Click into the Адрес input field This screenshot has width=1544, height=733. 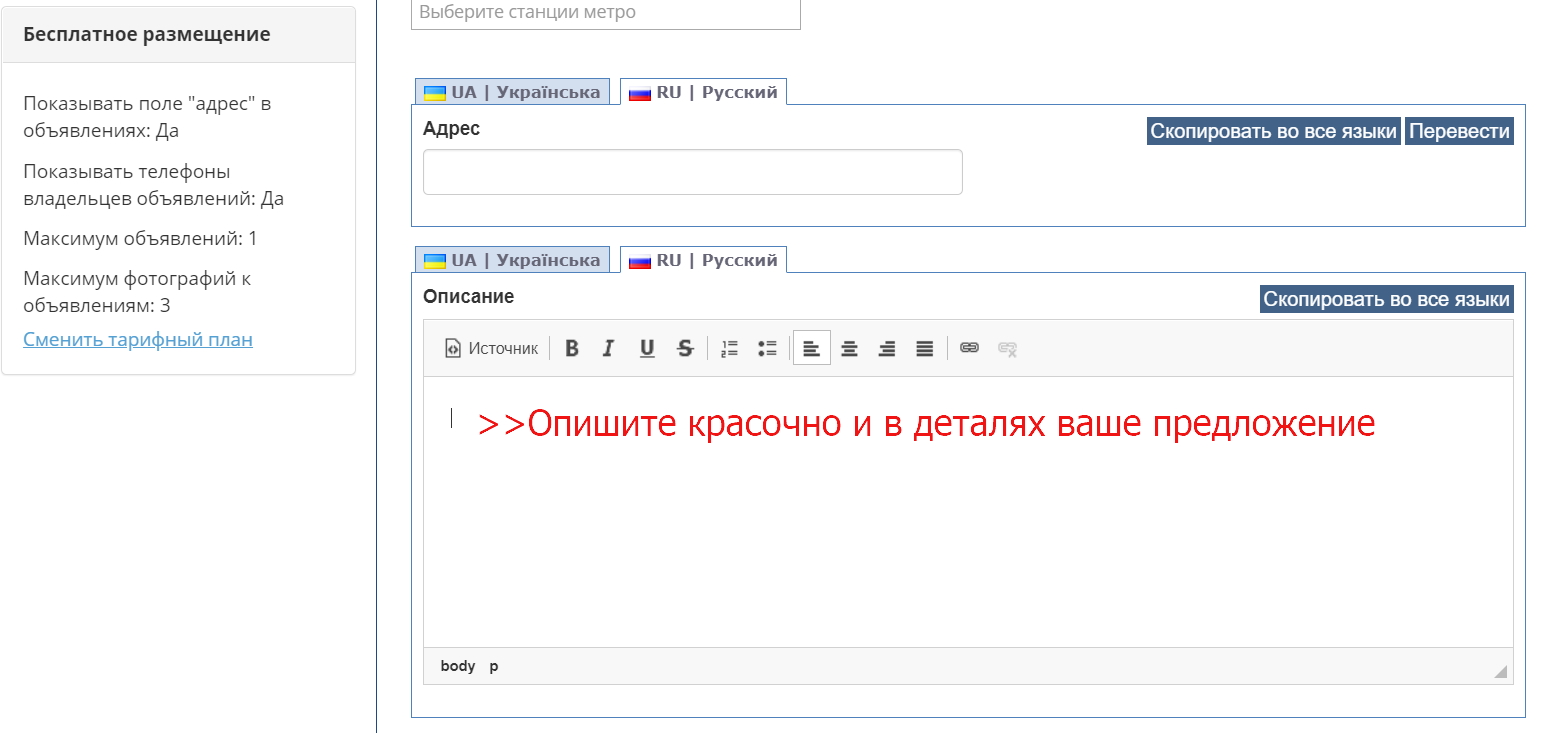click(692, 172)
